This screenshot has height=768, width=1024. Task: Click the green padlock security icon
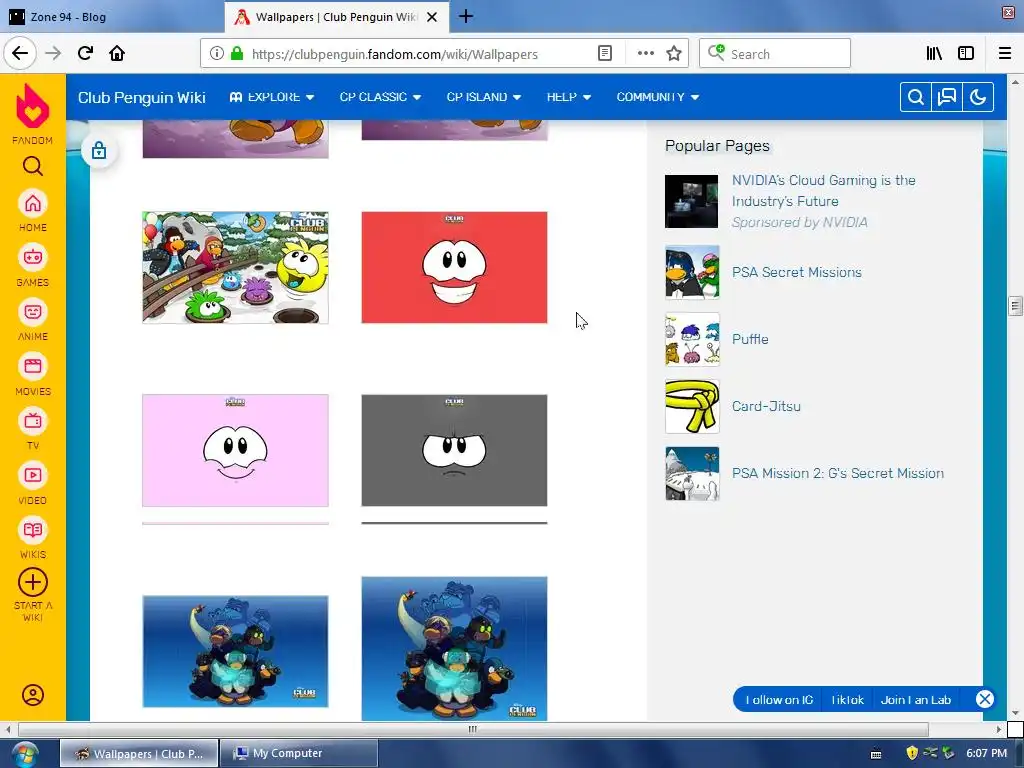click(237, 54)
